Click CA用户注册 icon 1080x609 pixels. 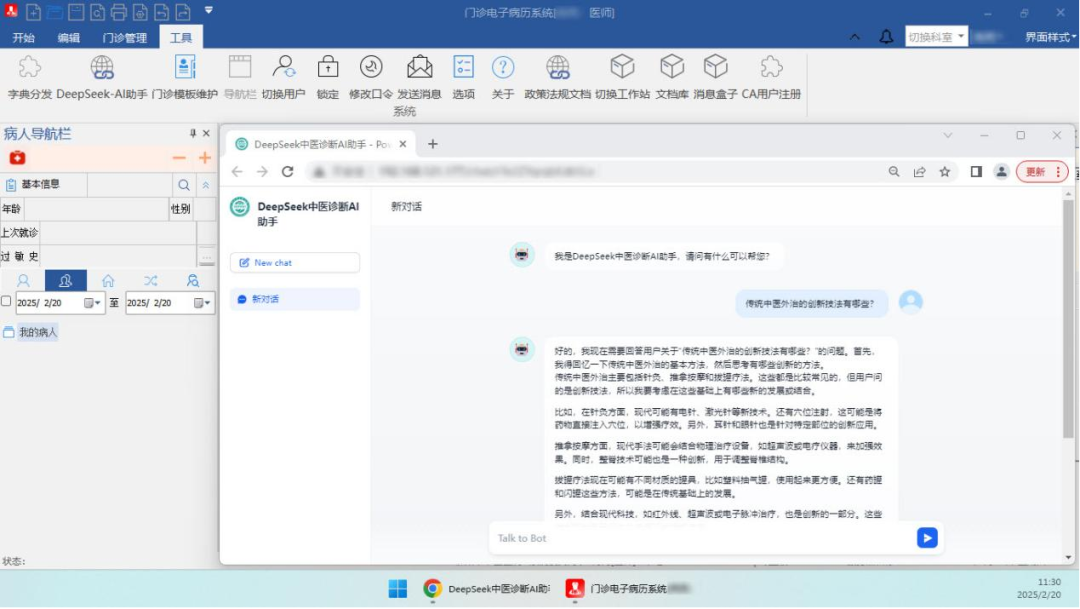pyautogui.click(x=771, y=77)
